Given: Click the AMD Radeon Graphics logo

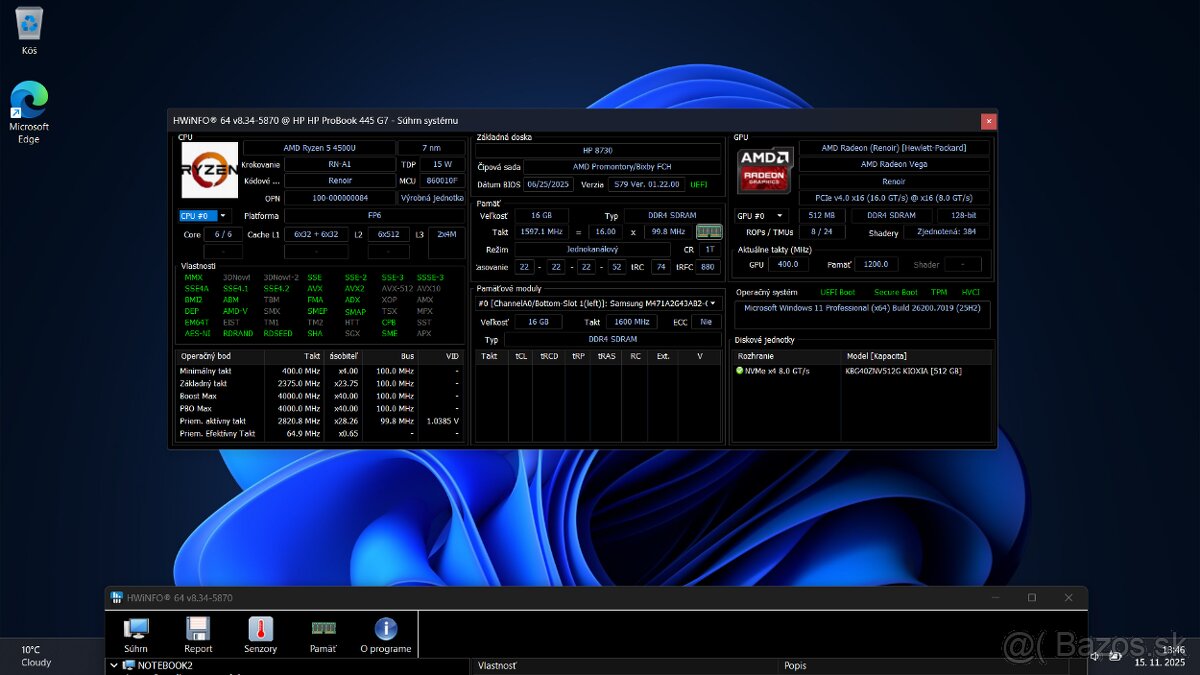Looking at the screenshot, I should (765, 170).
